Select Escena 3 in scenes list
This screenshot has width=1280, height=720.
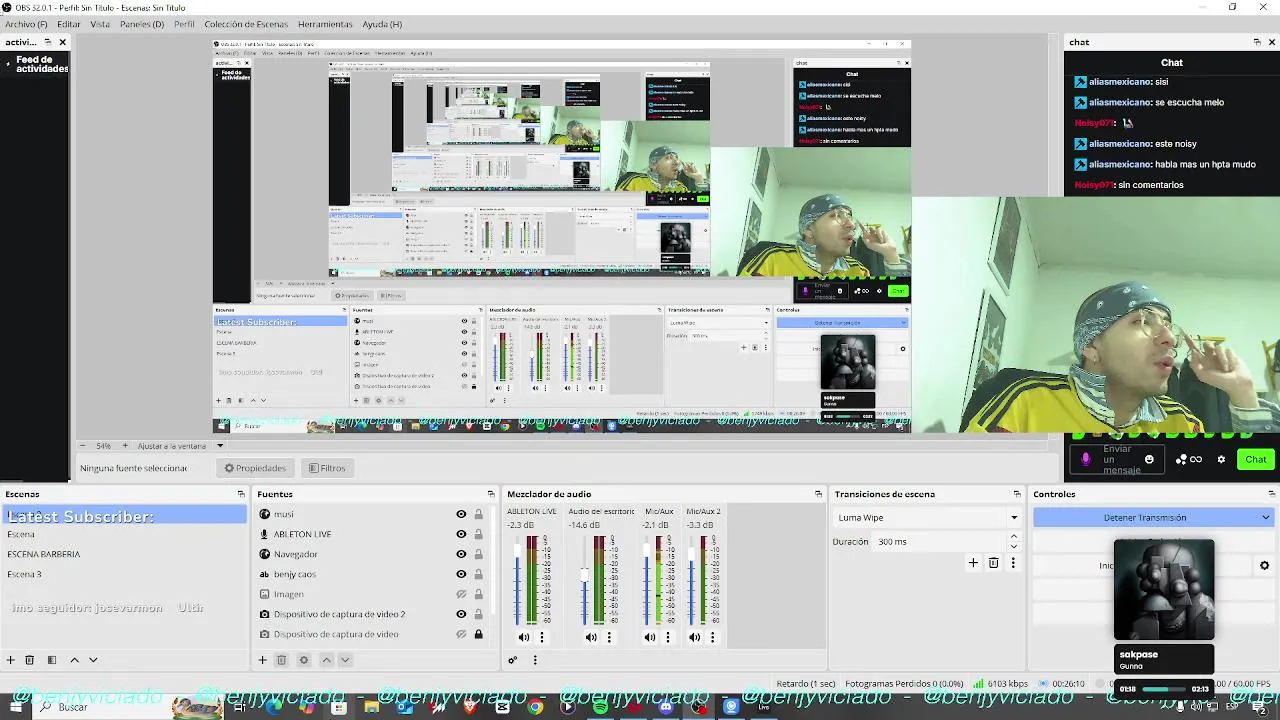click(x=24, y=574)
